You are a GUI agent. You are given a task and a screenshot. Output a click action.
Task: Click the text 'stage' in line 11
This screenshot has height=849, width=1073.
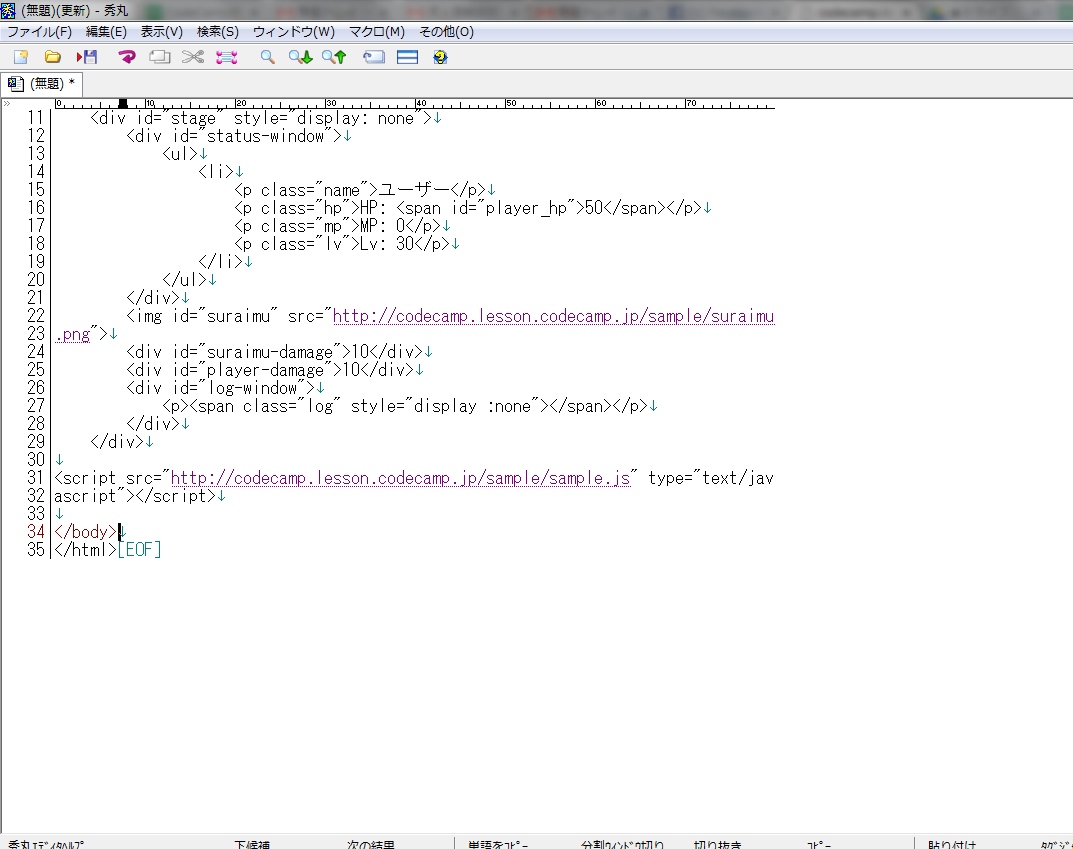pyautogui.click(x=193, y=118)
